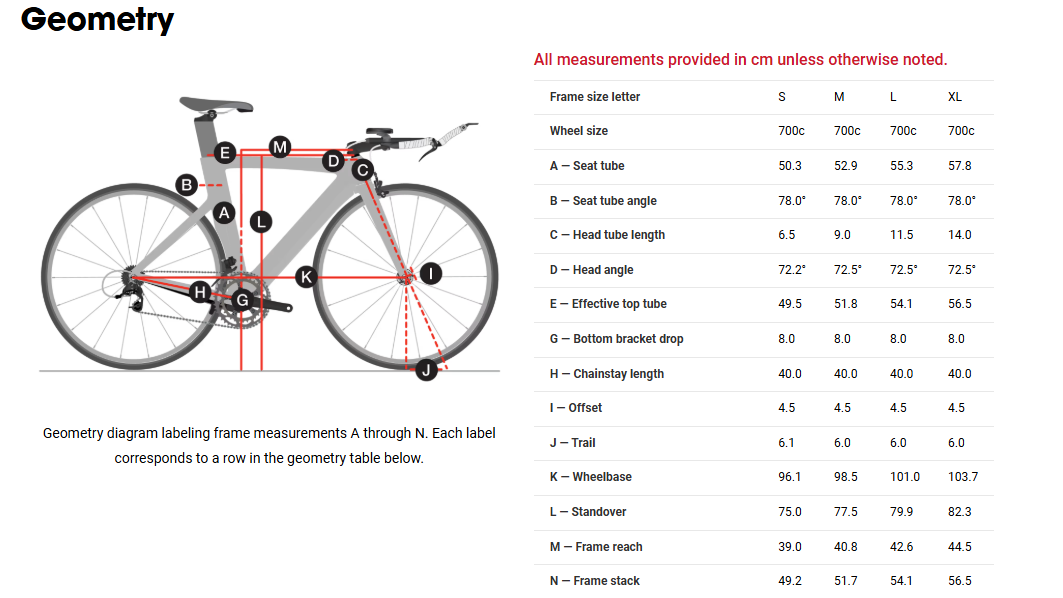Click the "Frame size letter" header cell

tap(595, 97)
